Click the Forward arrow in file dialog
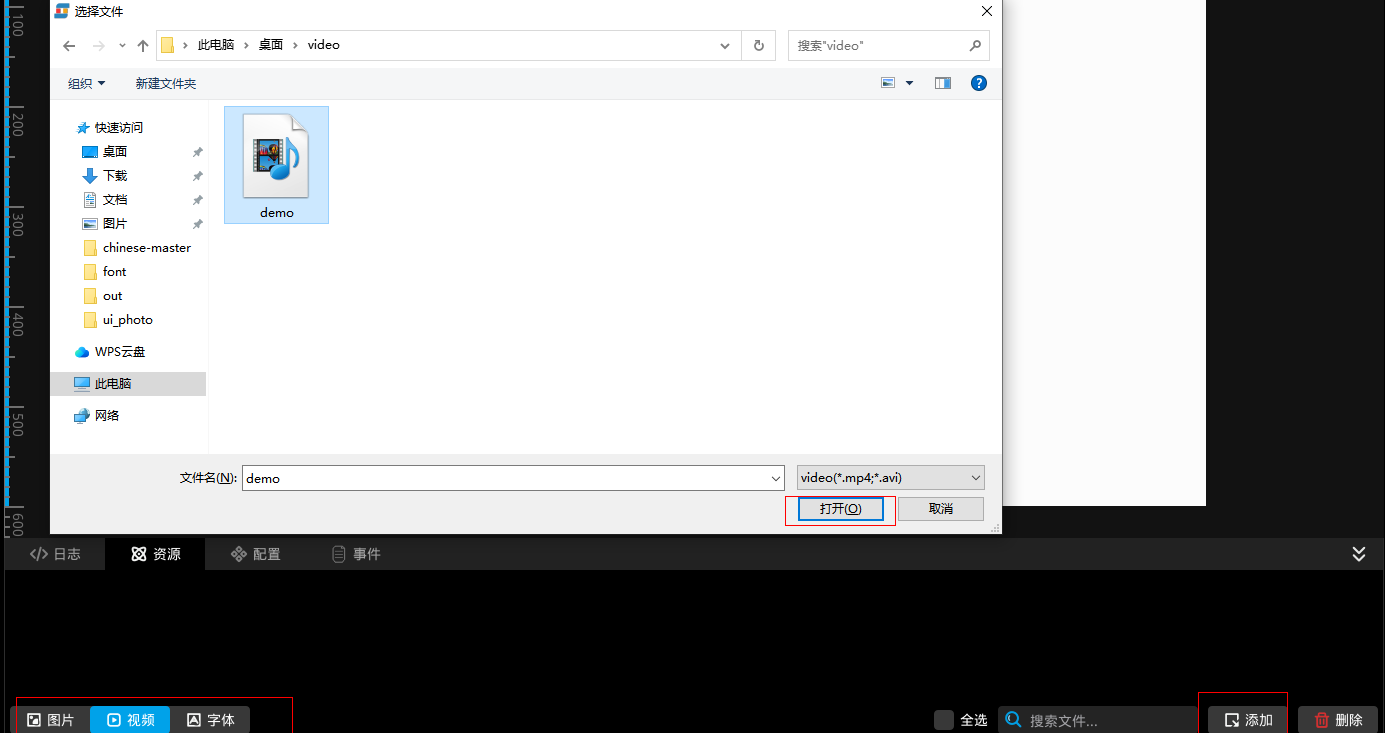The height and width of the screenshot is (733, 1385). click(x=98, y=45)
